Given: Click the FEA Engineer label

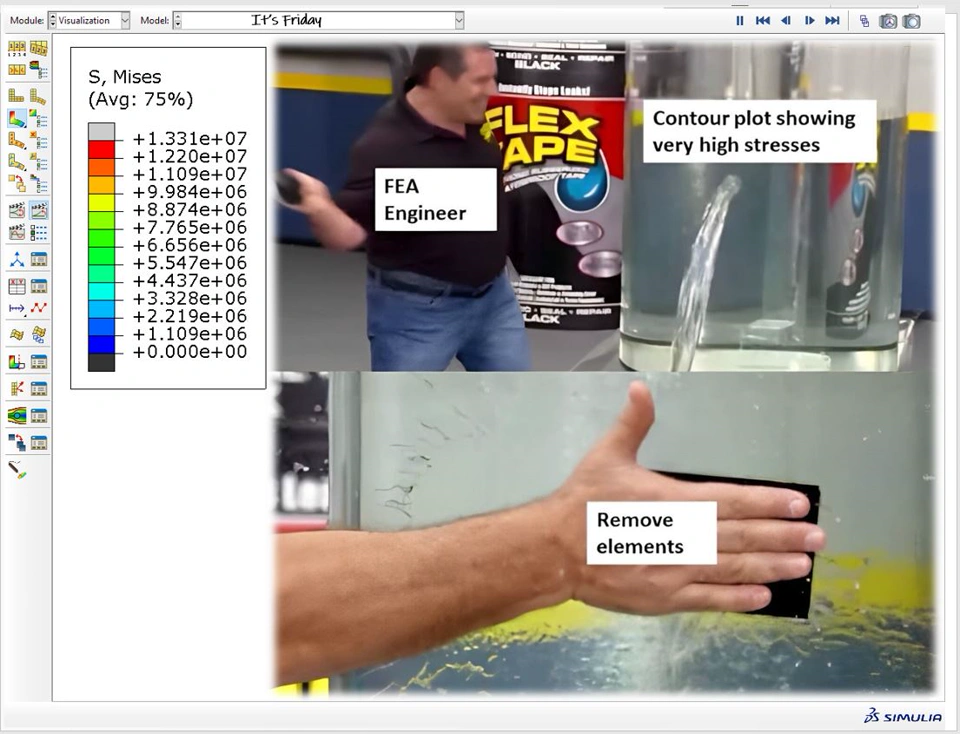Looking at the screenshot, I should coord(435,200).
